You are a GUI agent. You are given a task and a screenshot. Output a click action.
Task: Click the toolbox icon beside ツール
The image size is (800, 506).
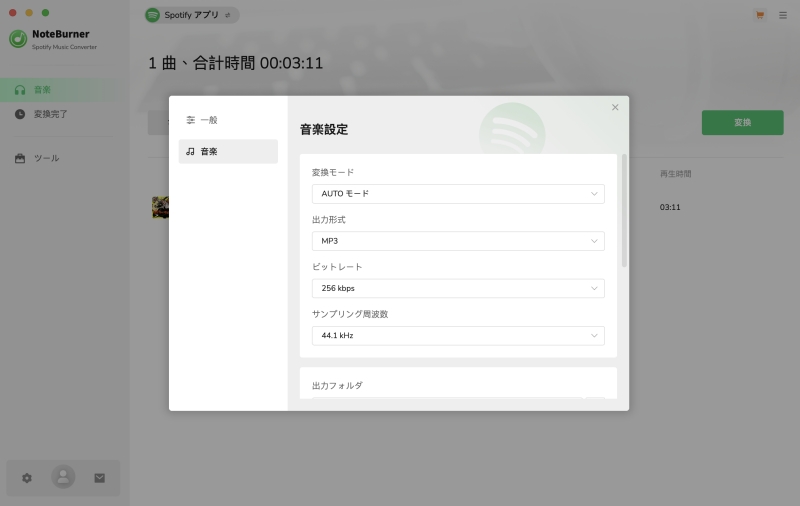20,158
